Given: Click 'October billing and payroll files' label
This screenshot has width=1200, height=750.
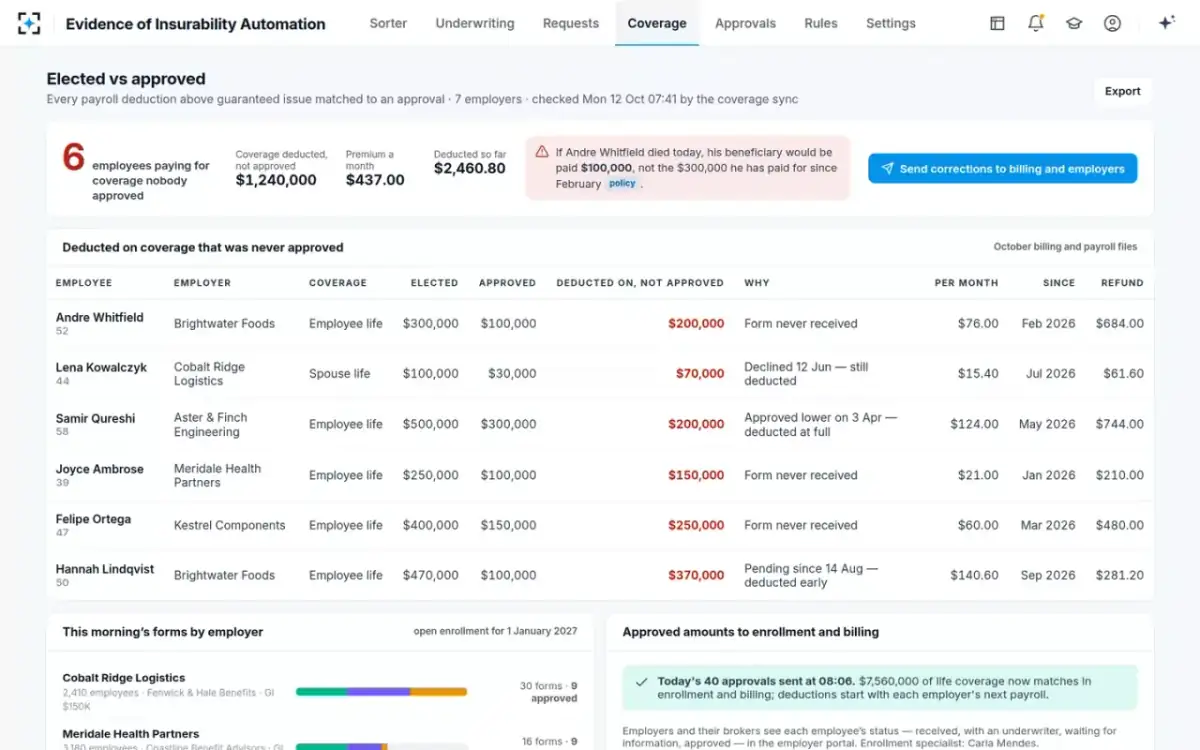Looking at the screenshot, I should pos(1065,247).
